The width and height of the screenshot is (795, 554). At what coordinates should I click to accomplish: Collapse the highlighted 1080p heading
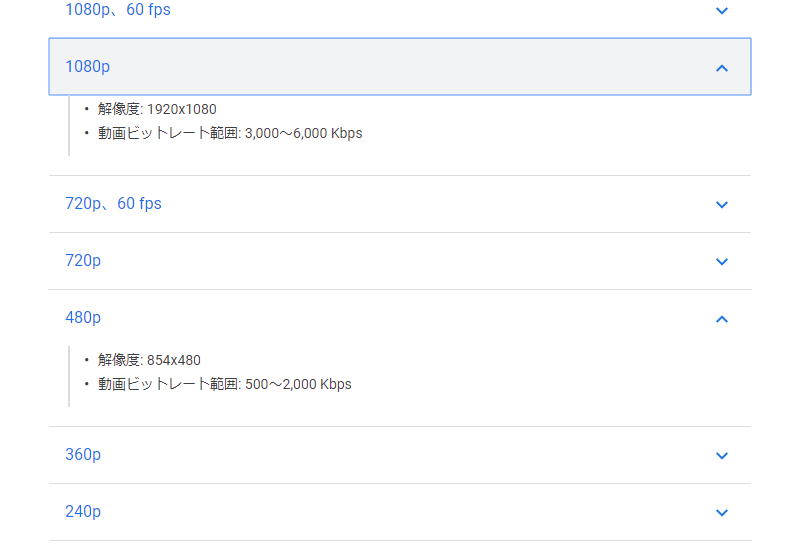pyautogui.click(x=88, y=66)
